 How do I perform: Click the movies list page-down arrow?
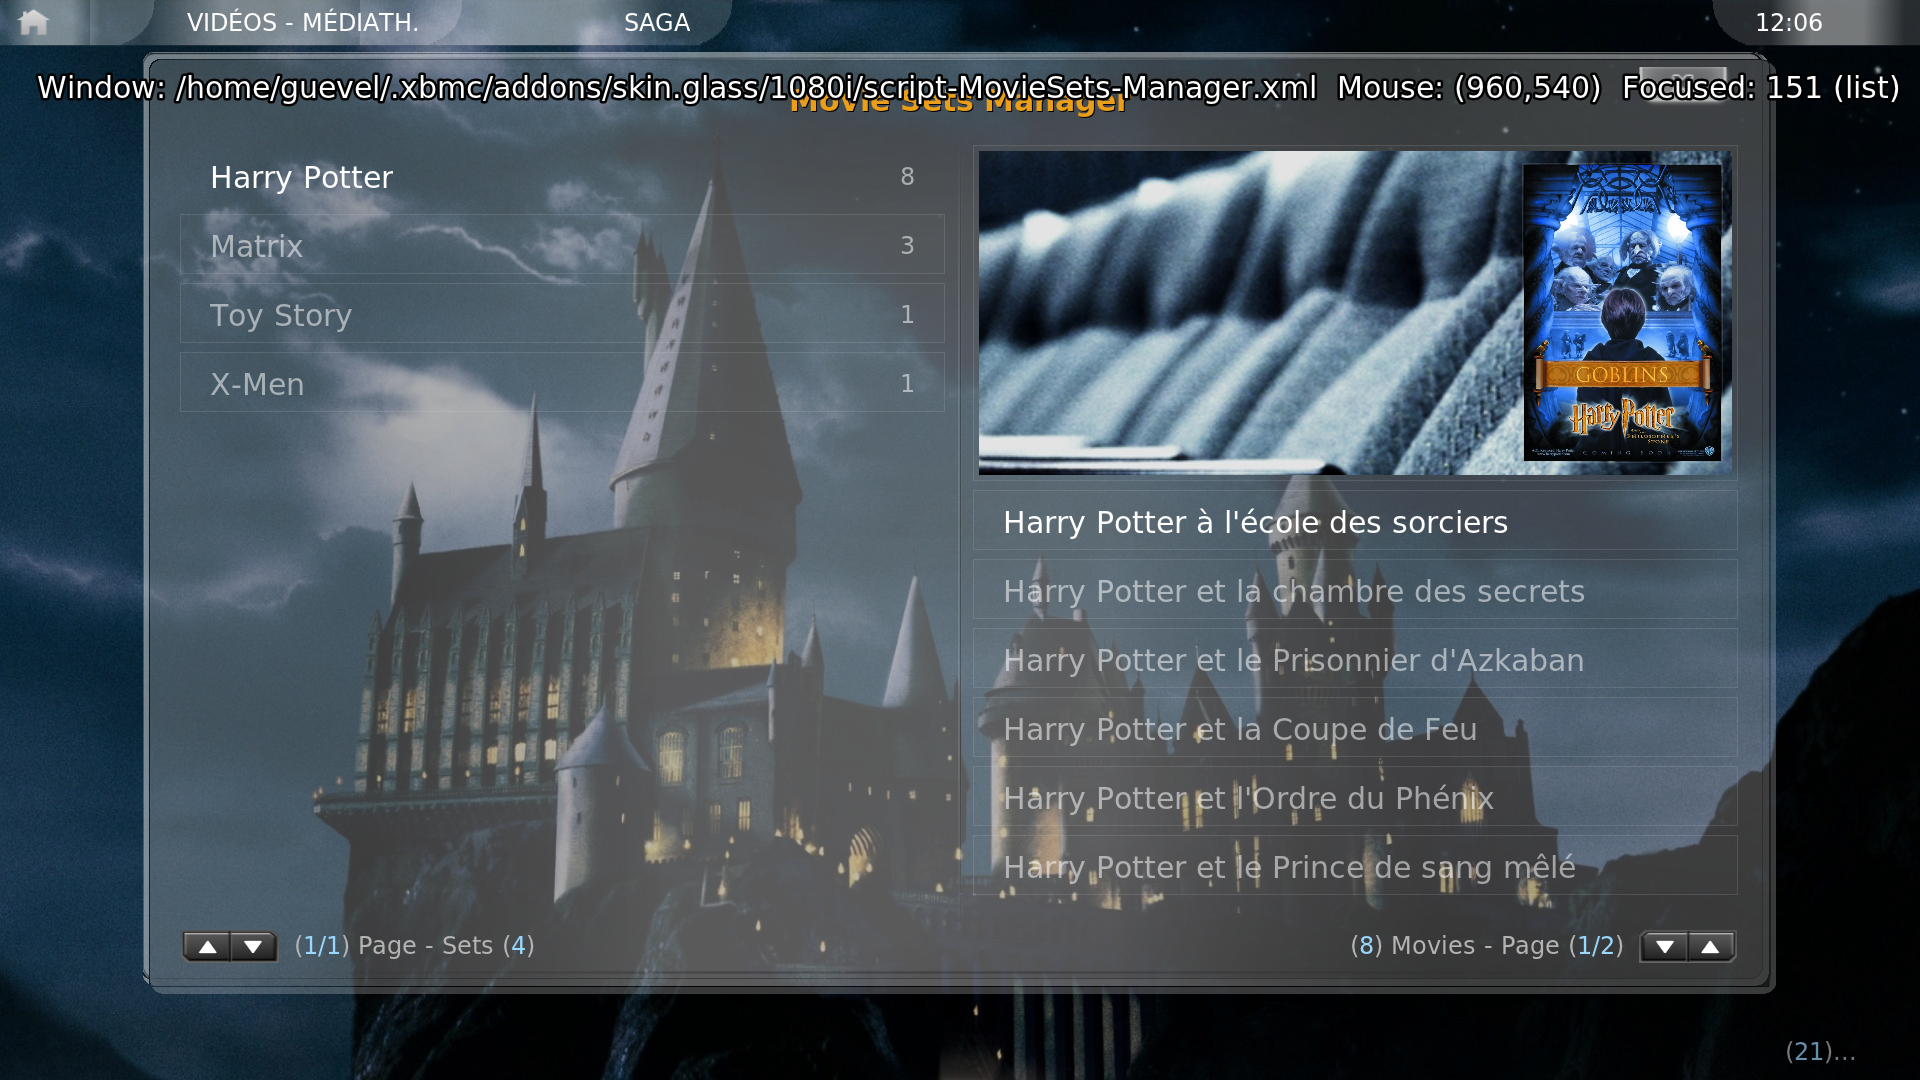[x=1664, y=946]
